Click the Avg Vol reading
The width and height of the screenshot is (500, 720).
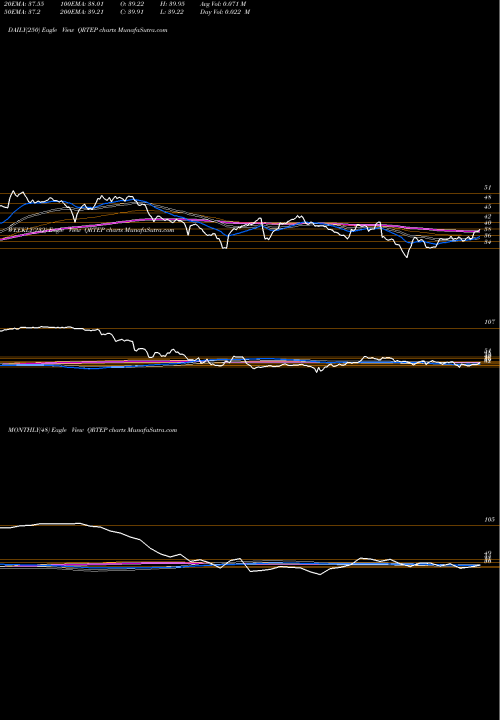(223, 3)
